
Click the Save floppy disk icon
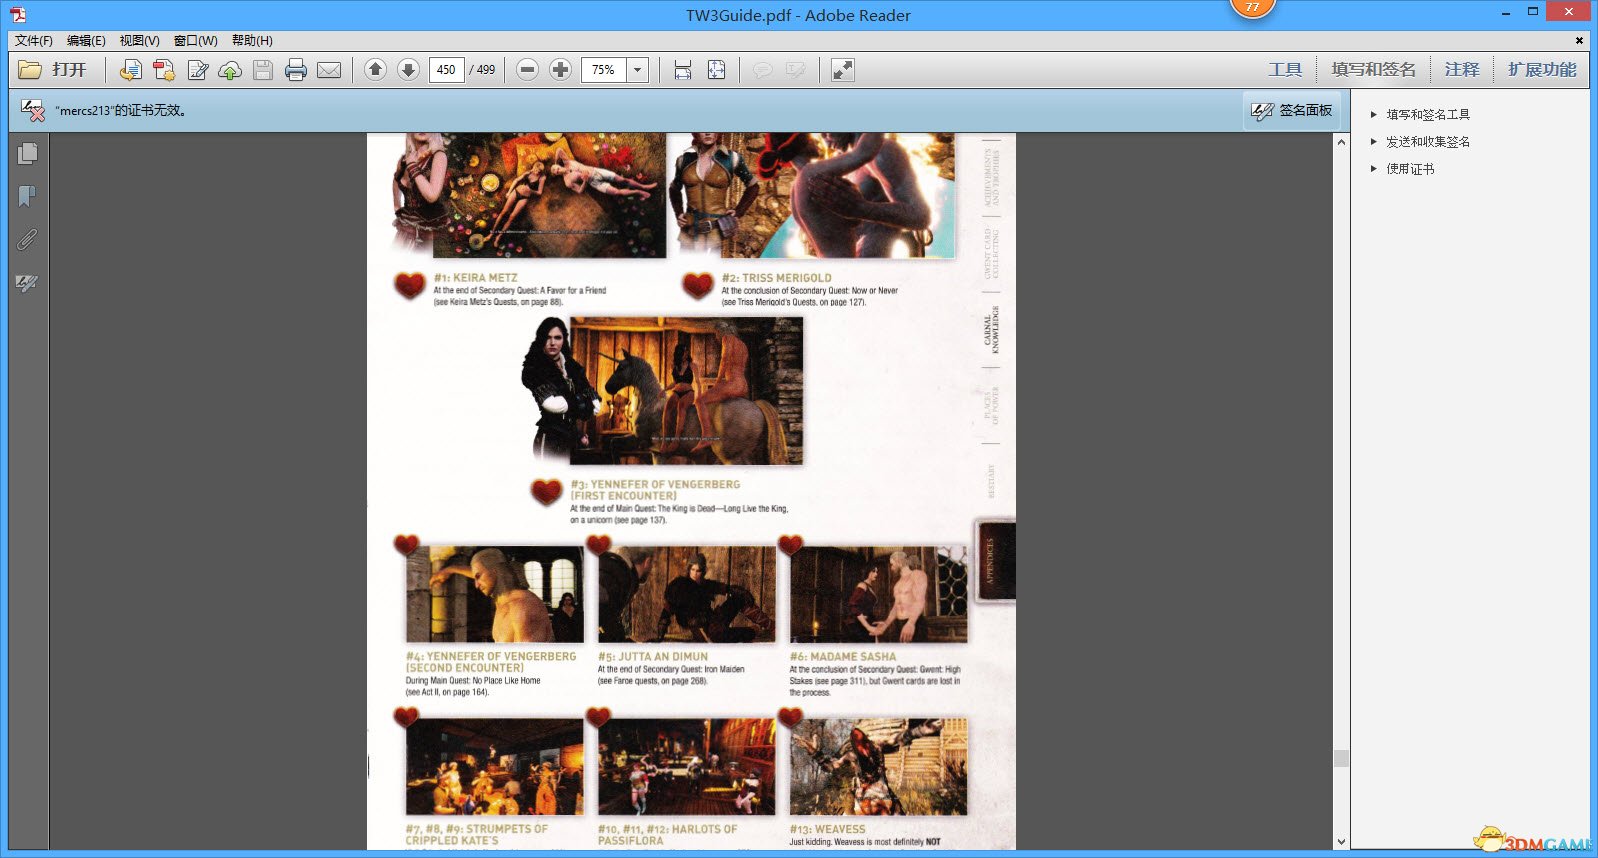coord(263,70)
